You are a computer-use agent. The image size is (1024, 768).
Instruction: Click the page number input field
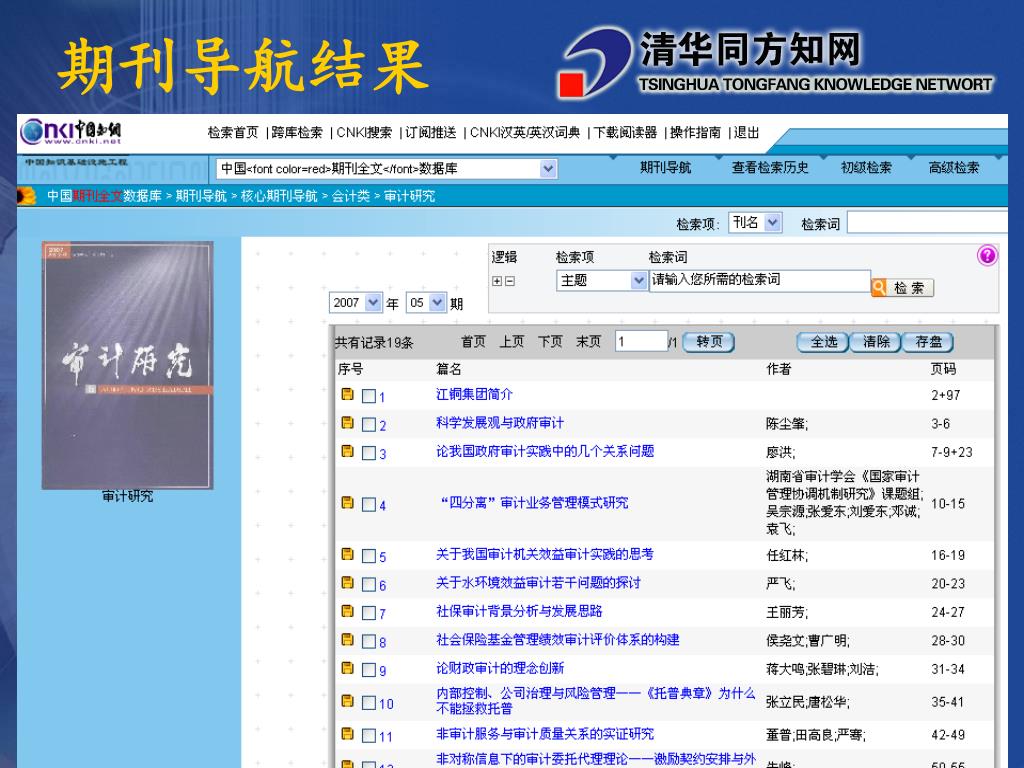click(641, 341)
